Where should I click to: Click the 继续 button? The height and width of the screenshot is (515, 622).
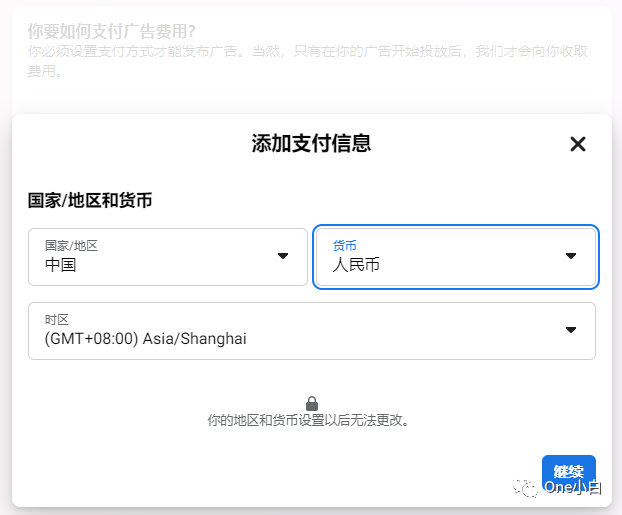(x=568, y=472)
